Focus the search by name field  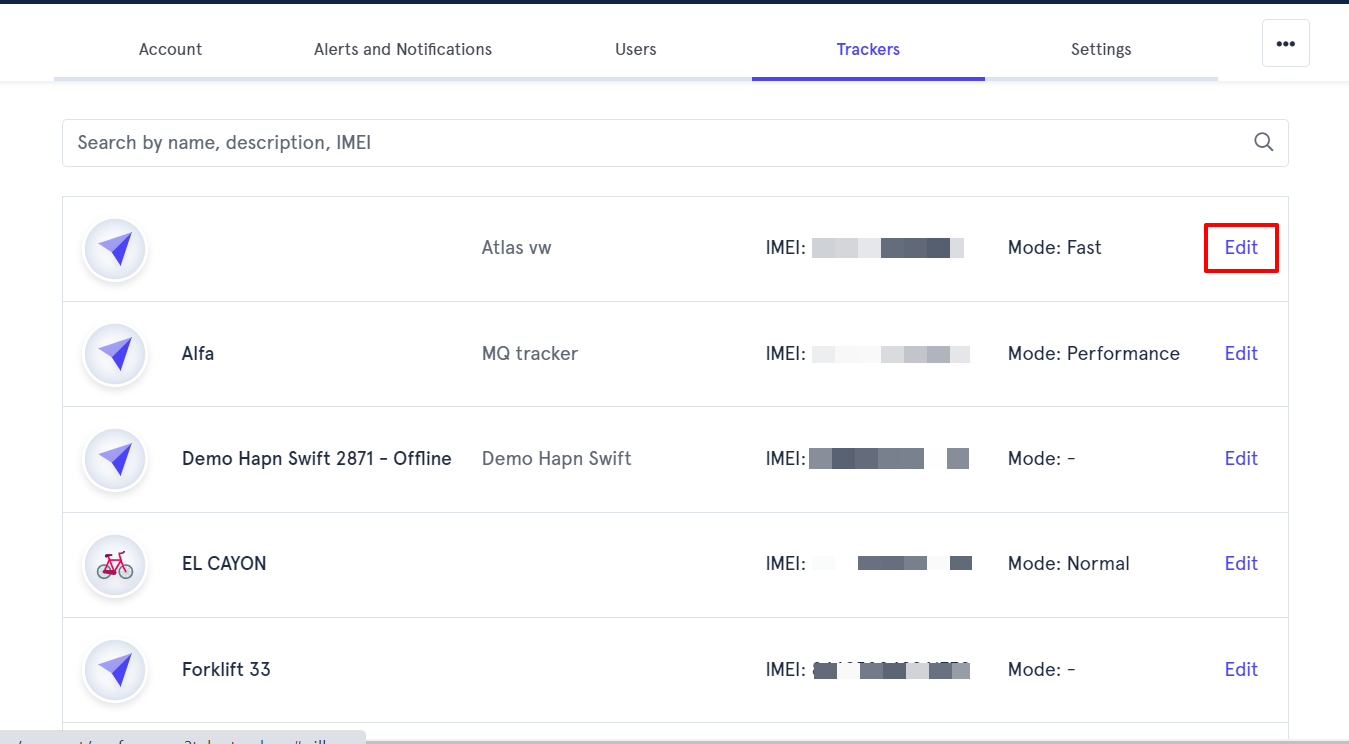pos(675,143)
